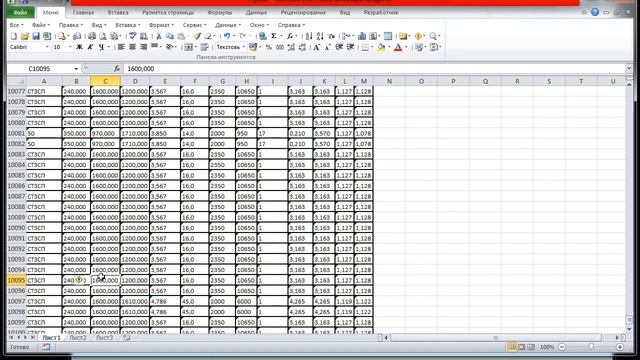
Task: Open the Borders dropdown arrow
Action: (372, 48)
